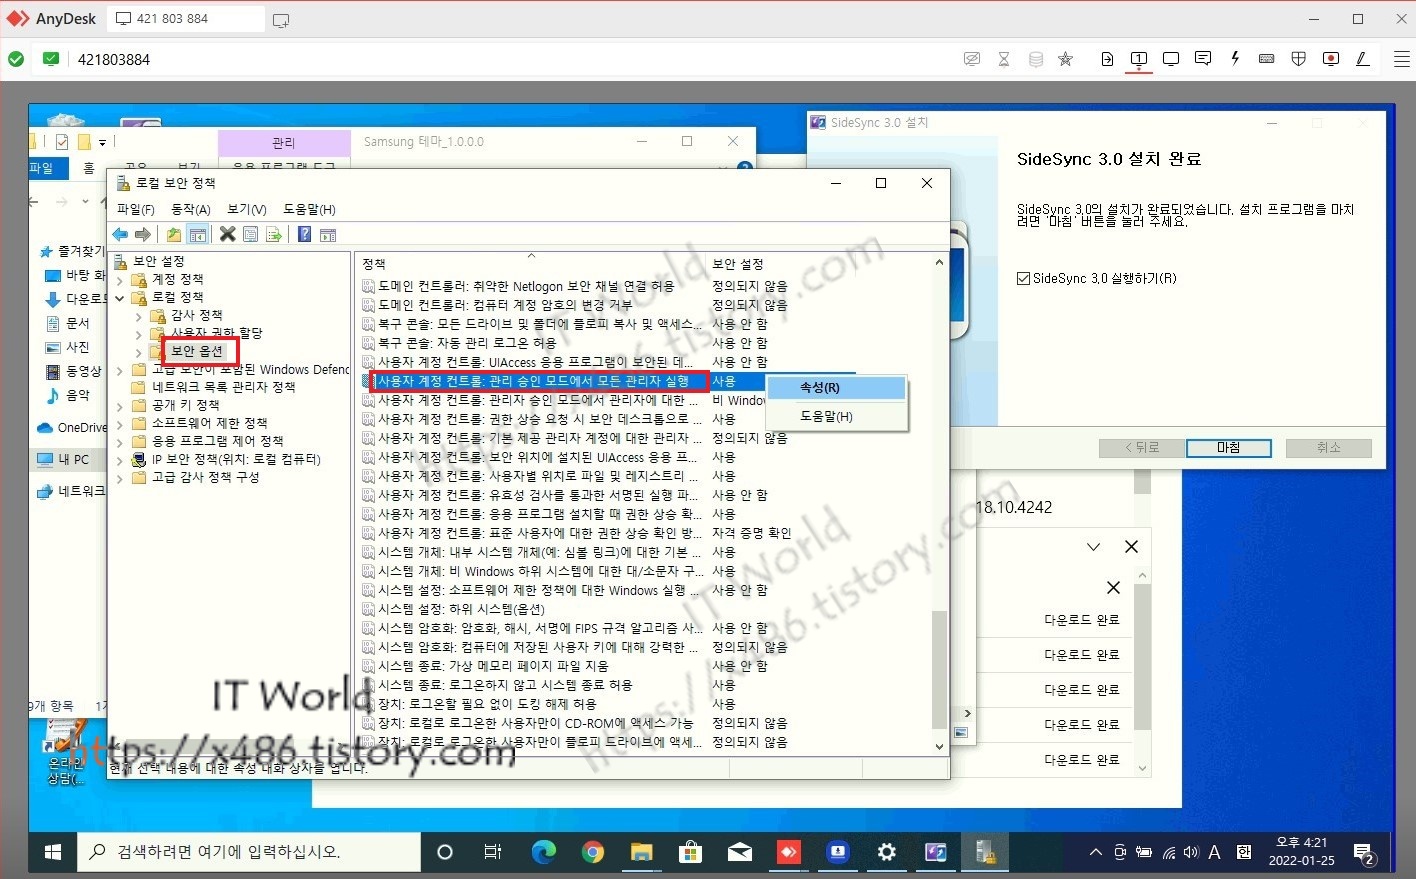Select 보안 옵션 tree item
This screenshot has width=1416, height=879.
click(x=197, y=351)
